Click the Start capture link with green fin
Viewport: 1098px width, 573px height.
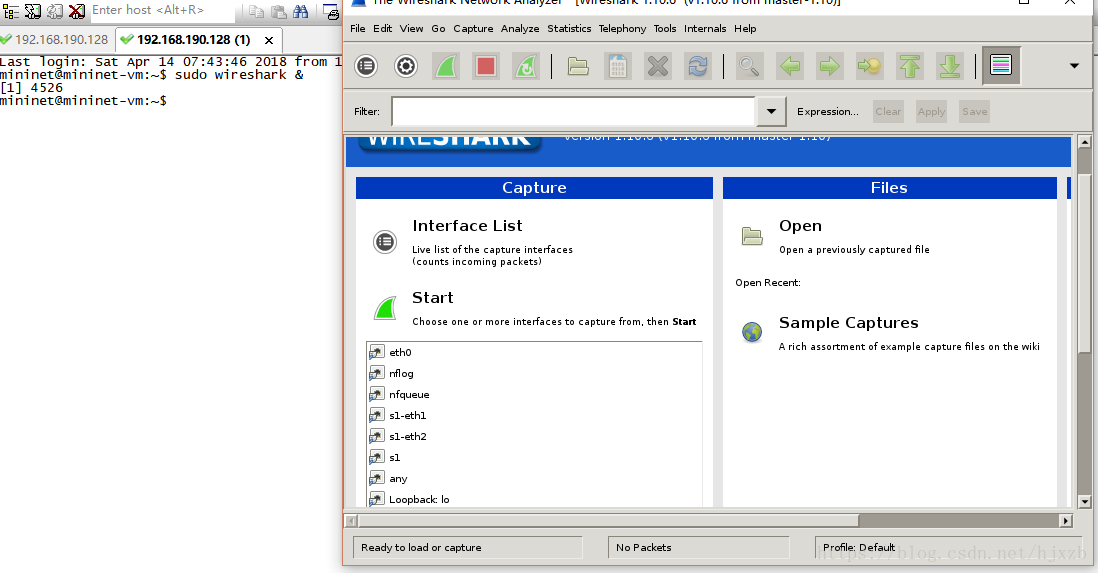[x=433, y=298]
